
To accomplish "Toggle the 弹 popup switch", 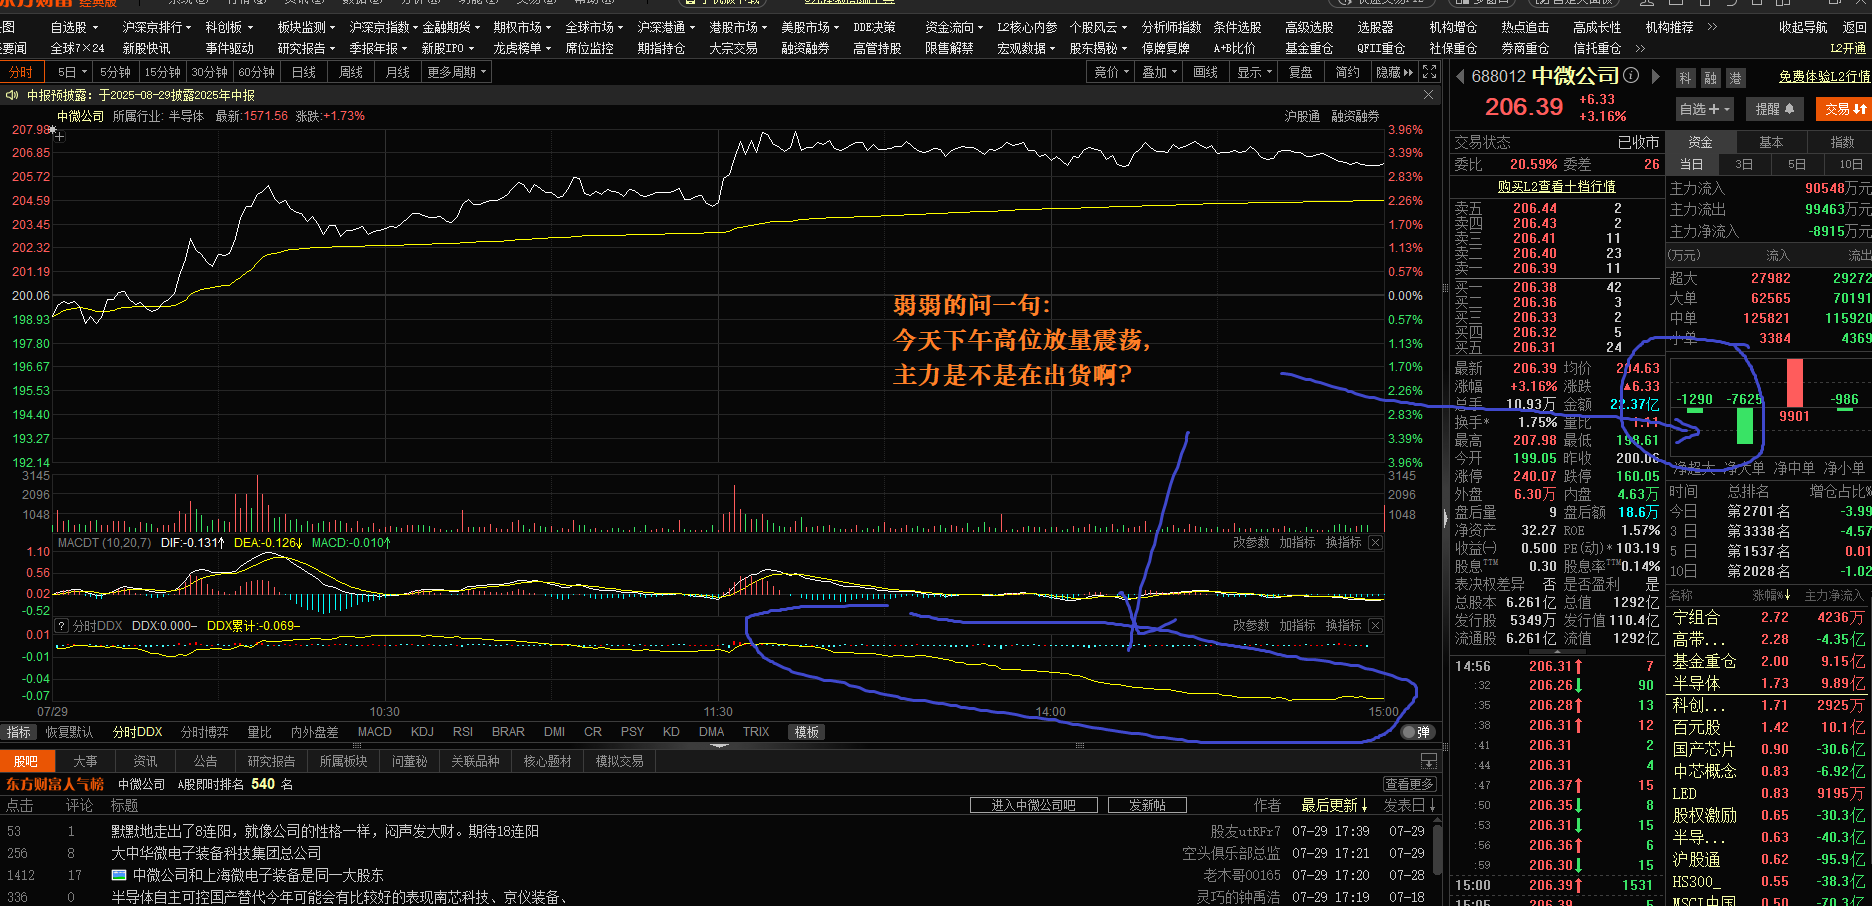I will tap(1416, 732).
